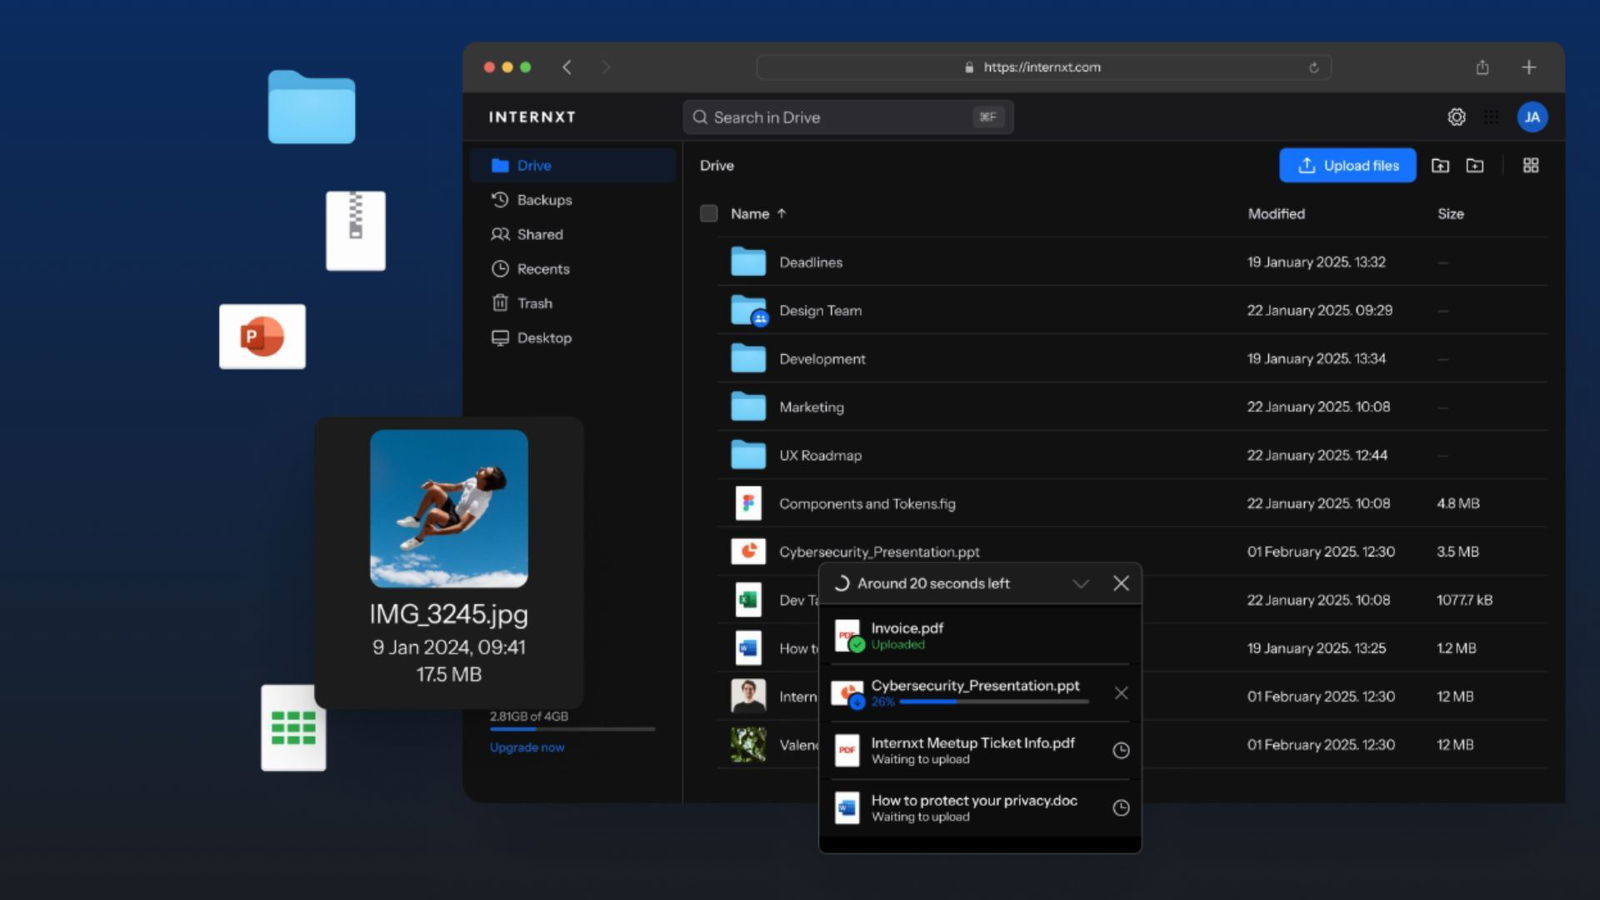Open the apps grid switcher icon

pos(1491,117)
